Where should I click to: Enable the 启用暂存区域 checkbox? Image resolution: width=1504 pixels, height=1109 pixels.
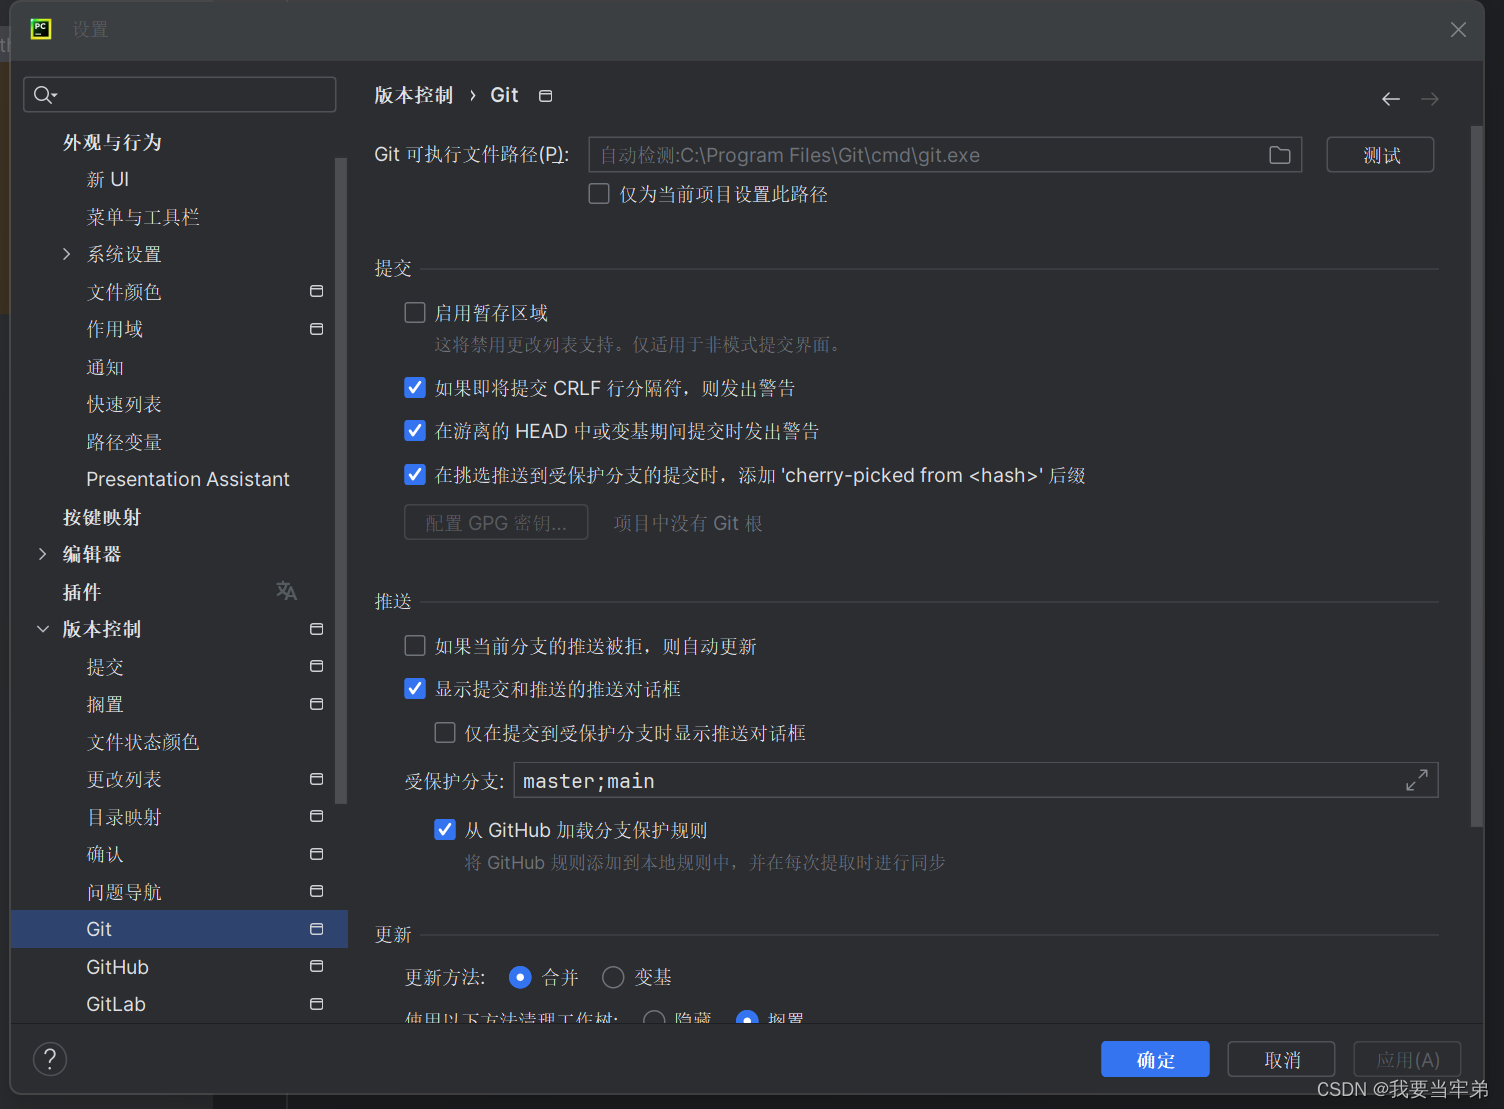415,312
